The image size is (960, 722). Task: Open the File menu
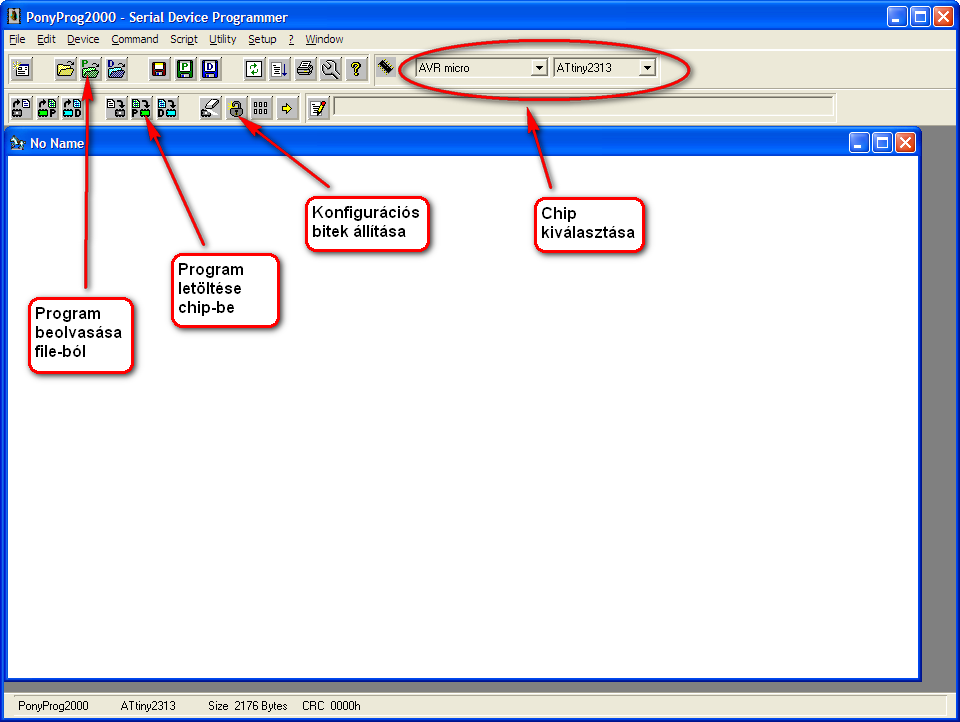point(17,39)
